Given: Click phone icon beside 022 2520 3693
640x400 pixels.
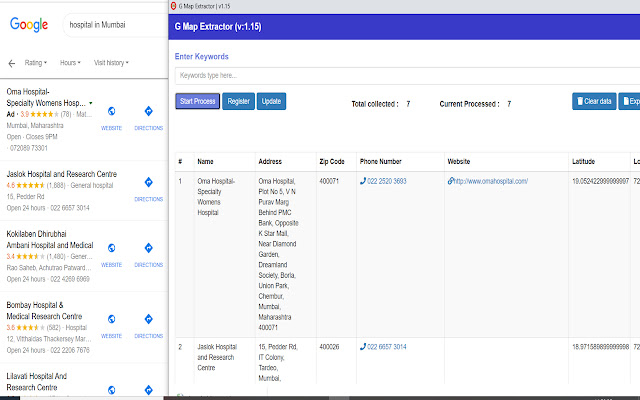Looking at the screenshot, I should [363, 181].
